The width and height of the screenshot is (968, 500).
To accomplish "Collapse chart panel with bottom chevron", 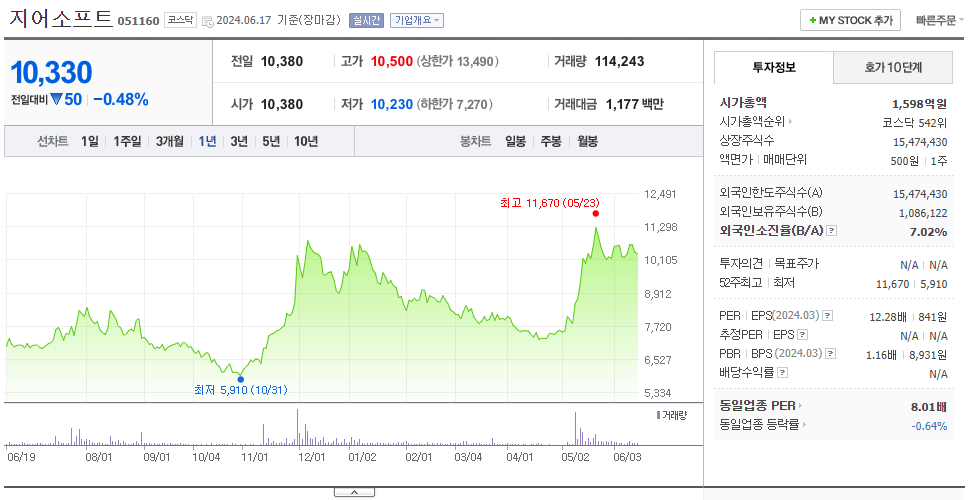I will pyautogui.click(x=354, y=492).
